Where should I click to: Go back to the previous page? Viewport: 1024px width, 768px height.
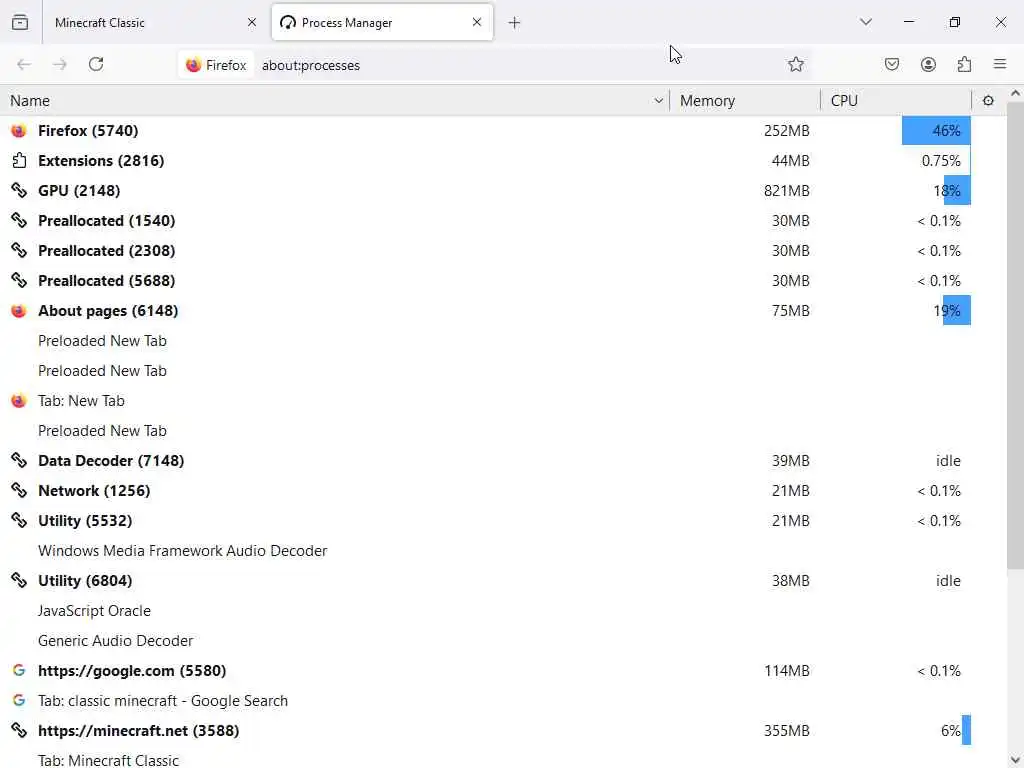pos(24,64)
